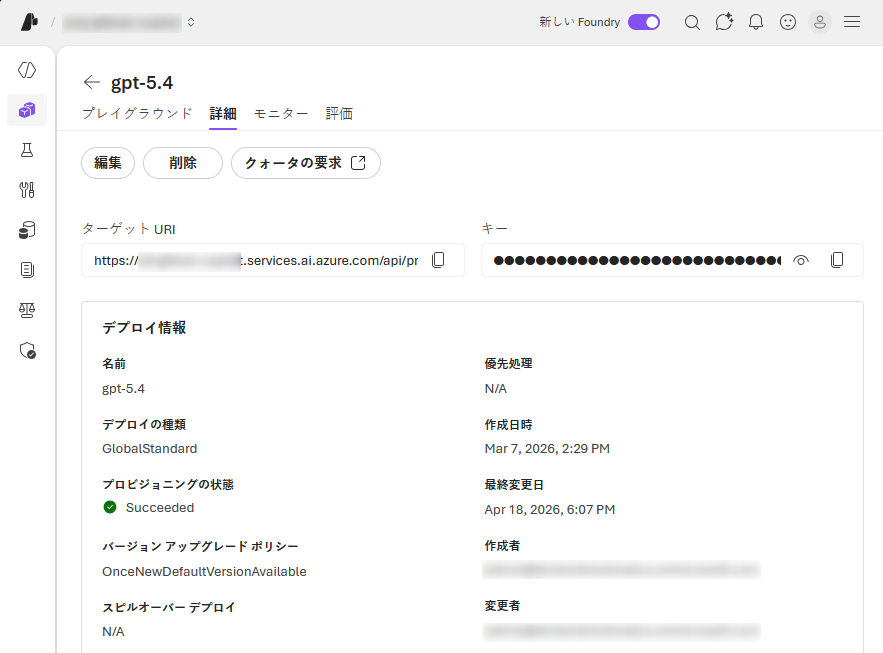Open the user account avatar
Image resolution: width=883 pixels, height=653 pixels.
(820, 22)
